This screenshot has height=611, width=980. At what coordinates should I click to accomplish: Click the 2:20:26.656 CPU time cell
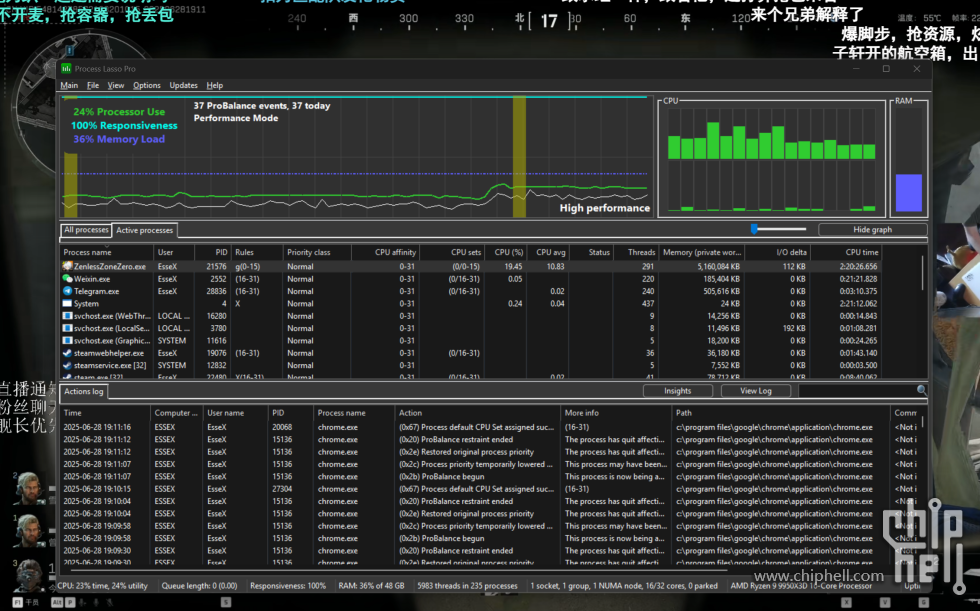(x=858, y=266)
